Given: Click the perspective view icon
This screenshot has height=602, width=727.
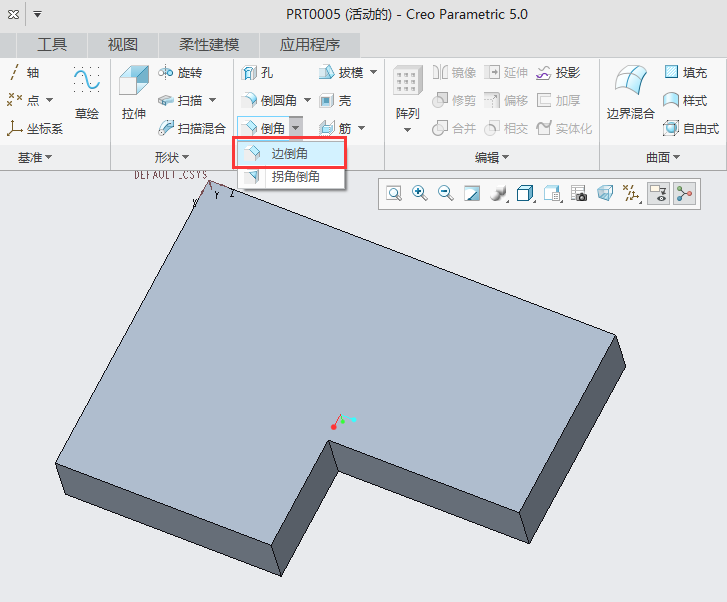Looking at the screenshot, I should click(605, 193).
